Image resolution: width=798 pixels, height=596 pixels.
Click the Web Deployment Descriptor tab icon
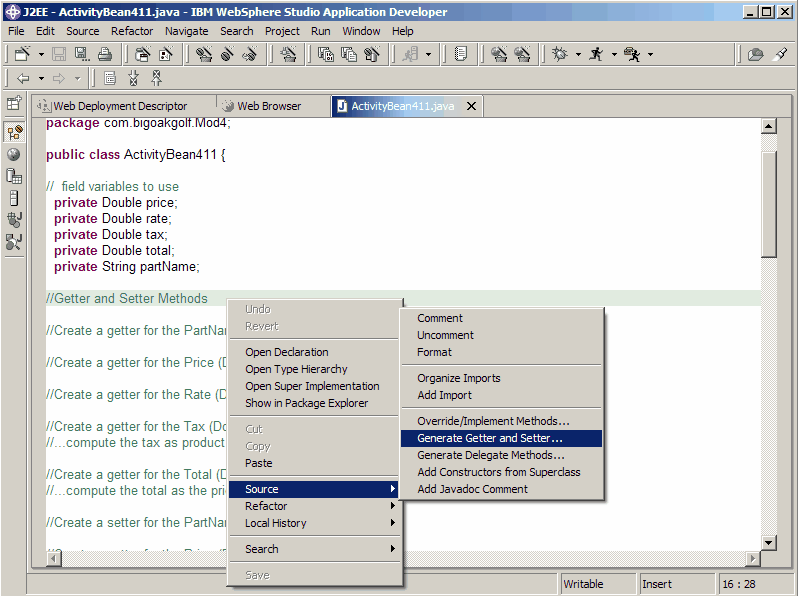(44, 106)
